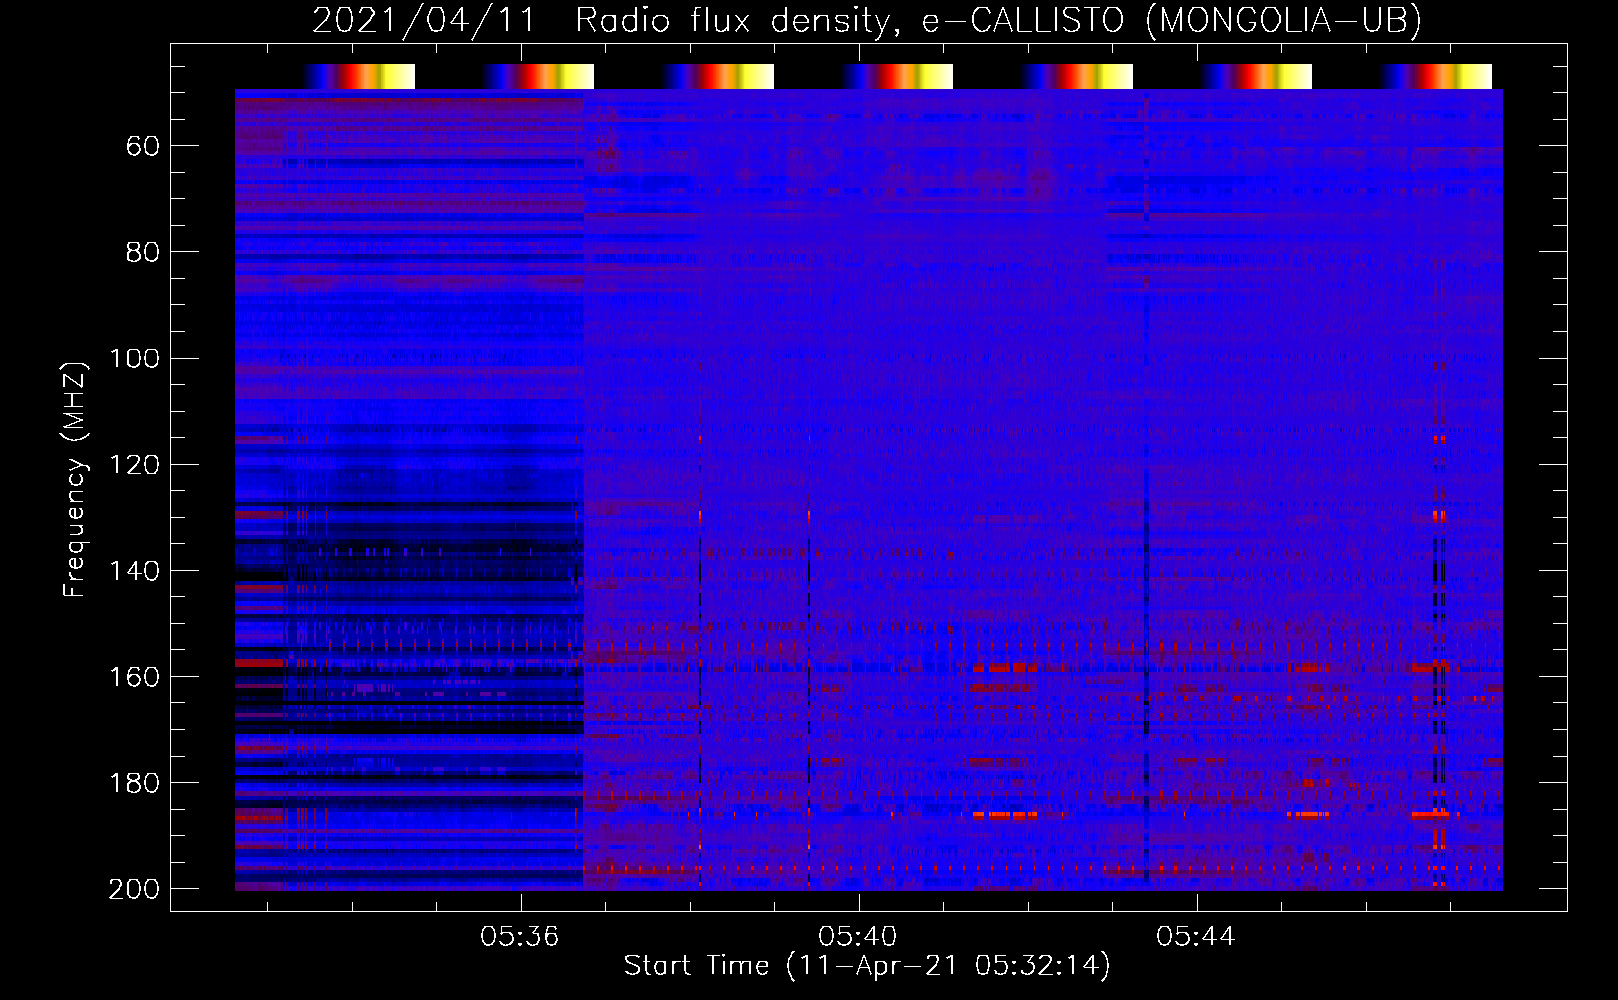1618x1000 pixels.
Task: Click the 05:40 time tick label
Action: click(858, 937)
